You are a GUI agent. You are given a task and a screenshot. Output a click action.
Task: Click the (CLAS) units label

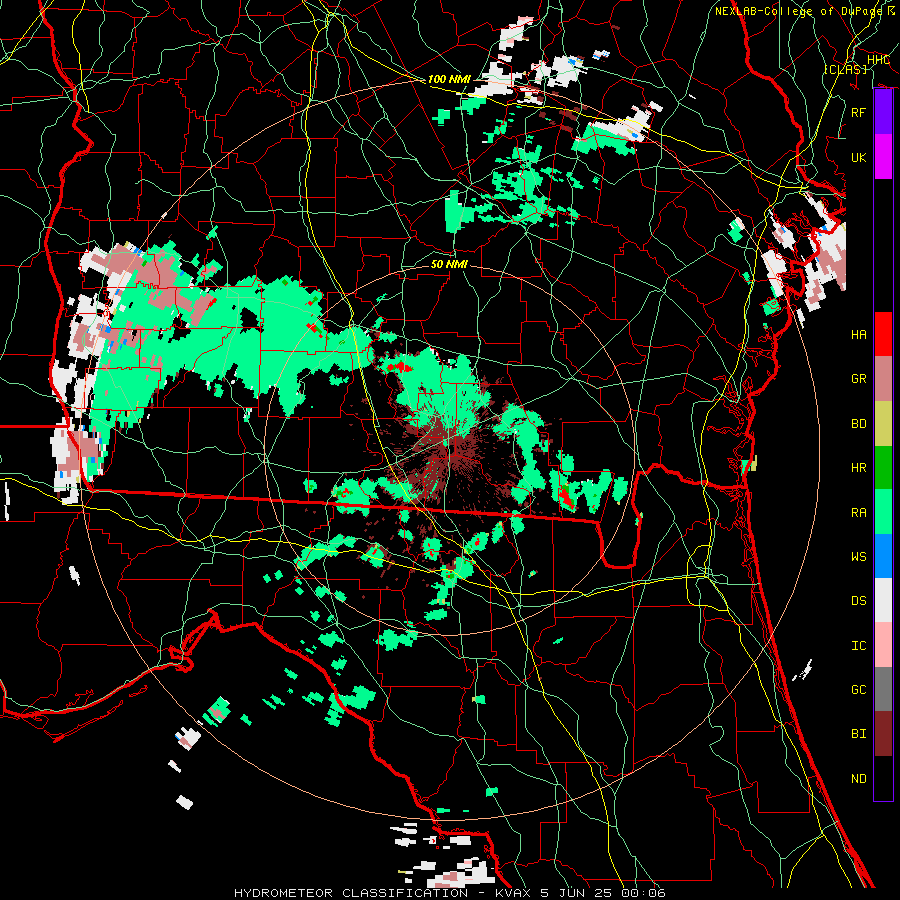coord(845,69)
